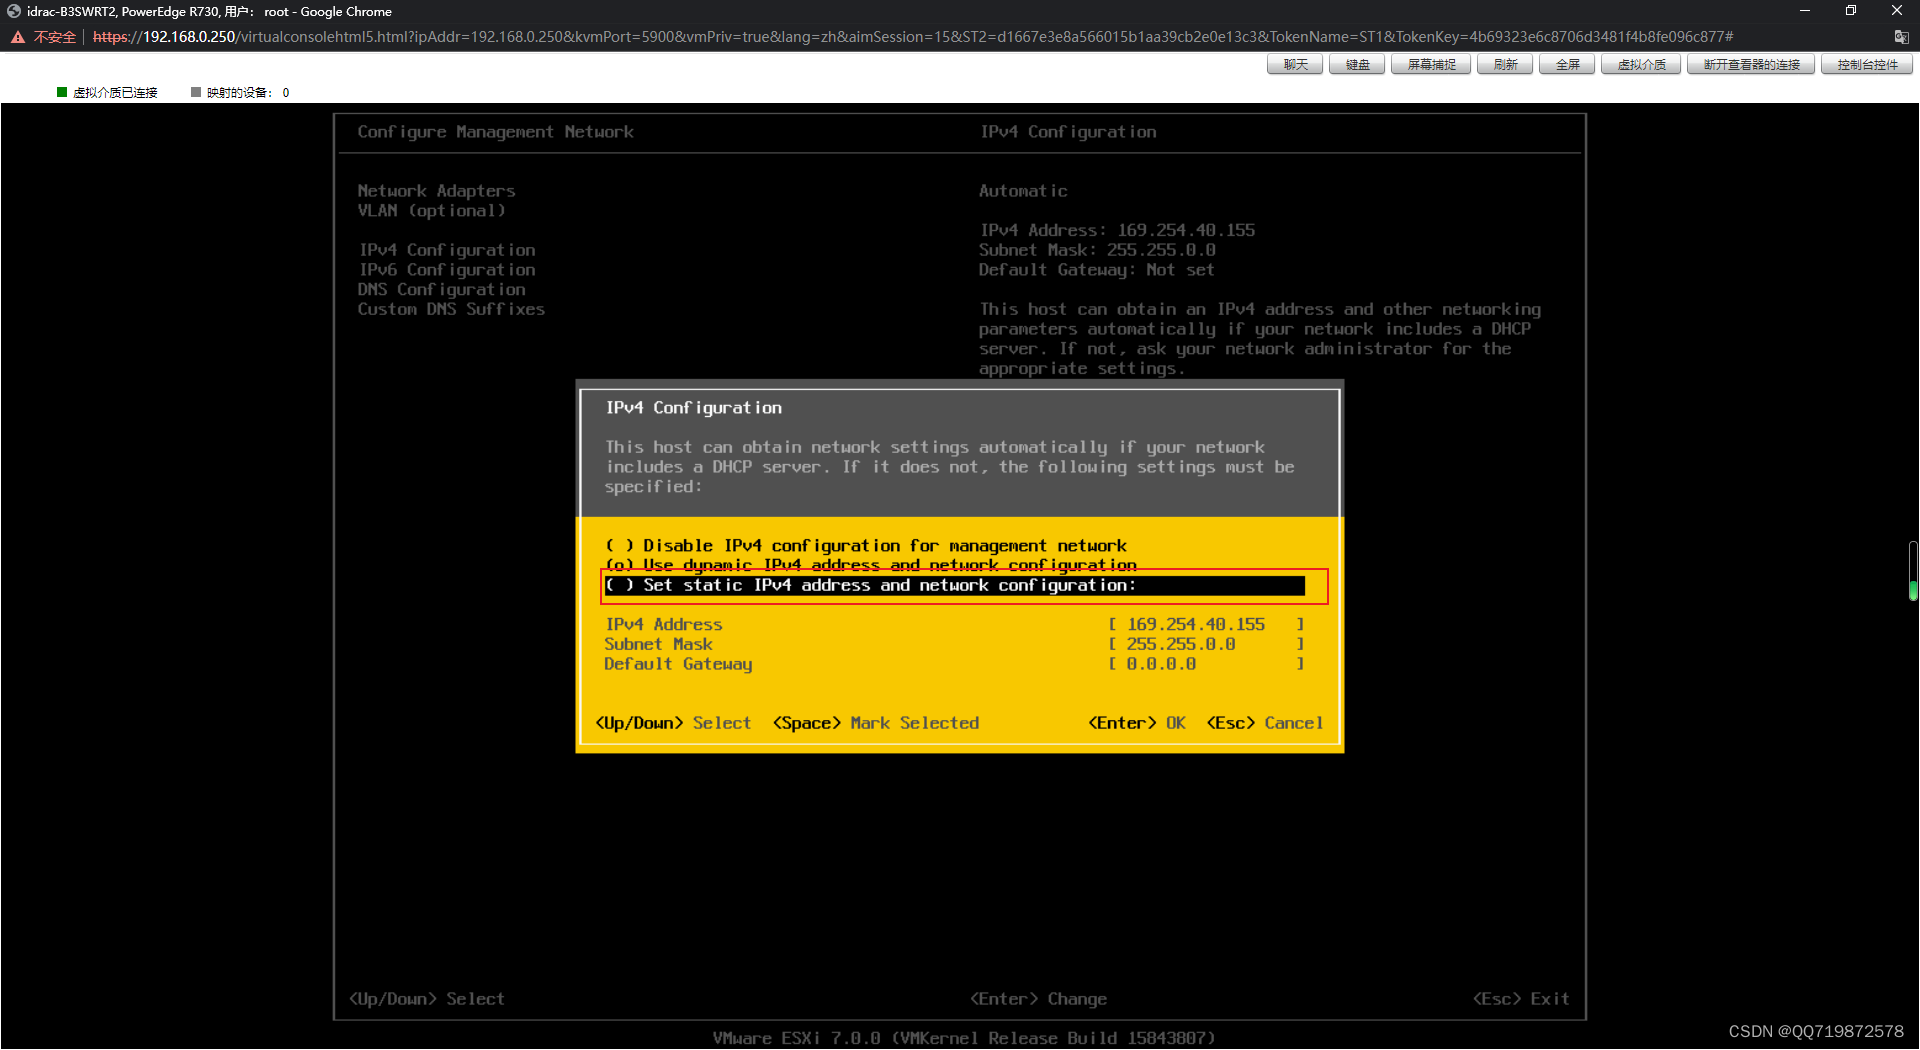Viewport: 1920px width, 1050px height.
Task: Click the green virtual media connected indicator
Action: [x=62, y=92]
